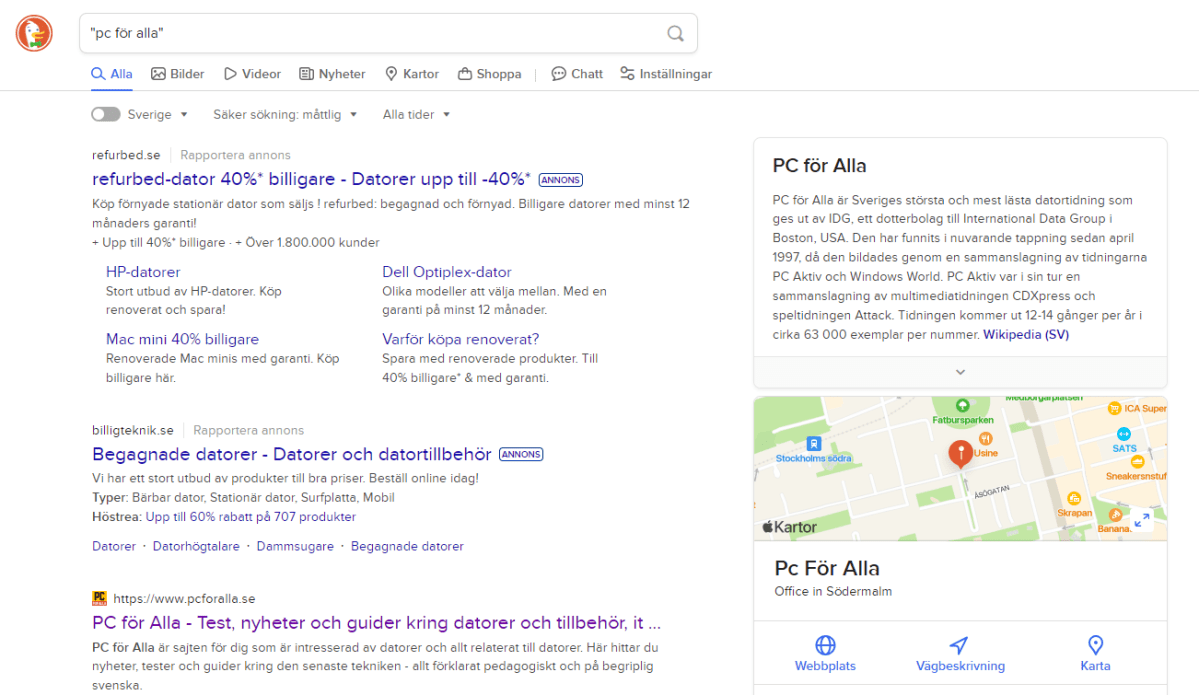Expand the PC för Alla info panel chevron
This screenshot has width=1199, height=695.
pos(959,371)
